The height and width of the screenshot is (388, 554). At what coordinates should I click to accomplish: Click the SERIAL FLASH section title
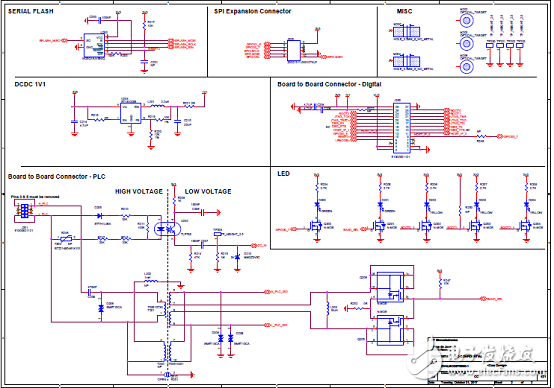point(31,11)
